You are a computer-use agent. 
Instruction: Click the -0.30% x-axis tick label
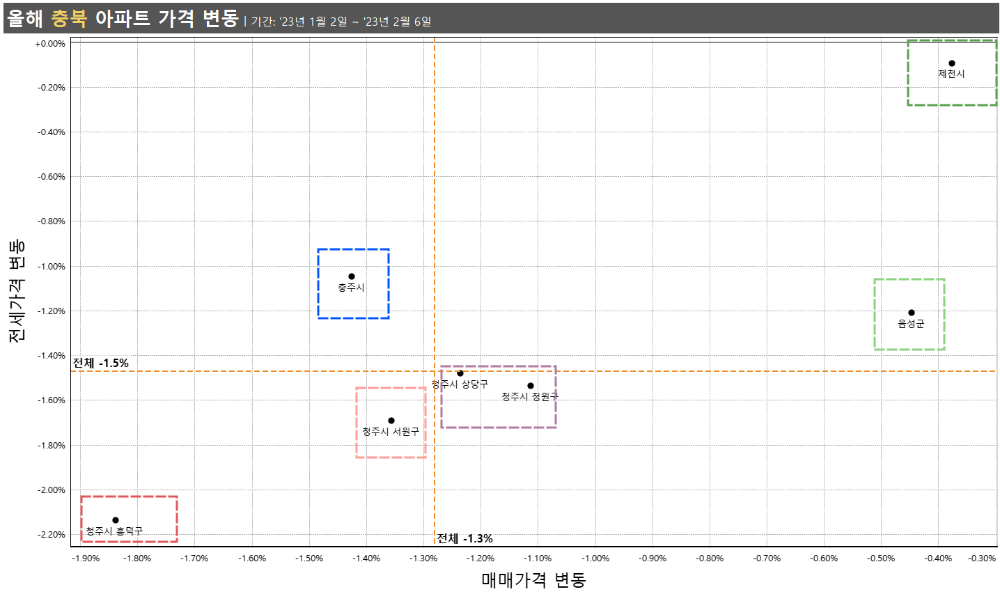coord(982,558)
